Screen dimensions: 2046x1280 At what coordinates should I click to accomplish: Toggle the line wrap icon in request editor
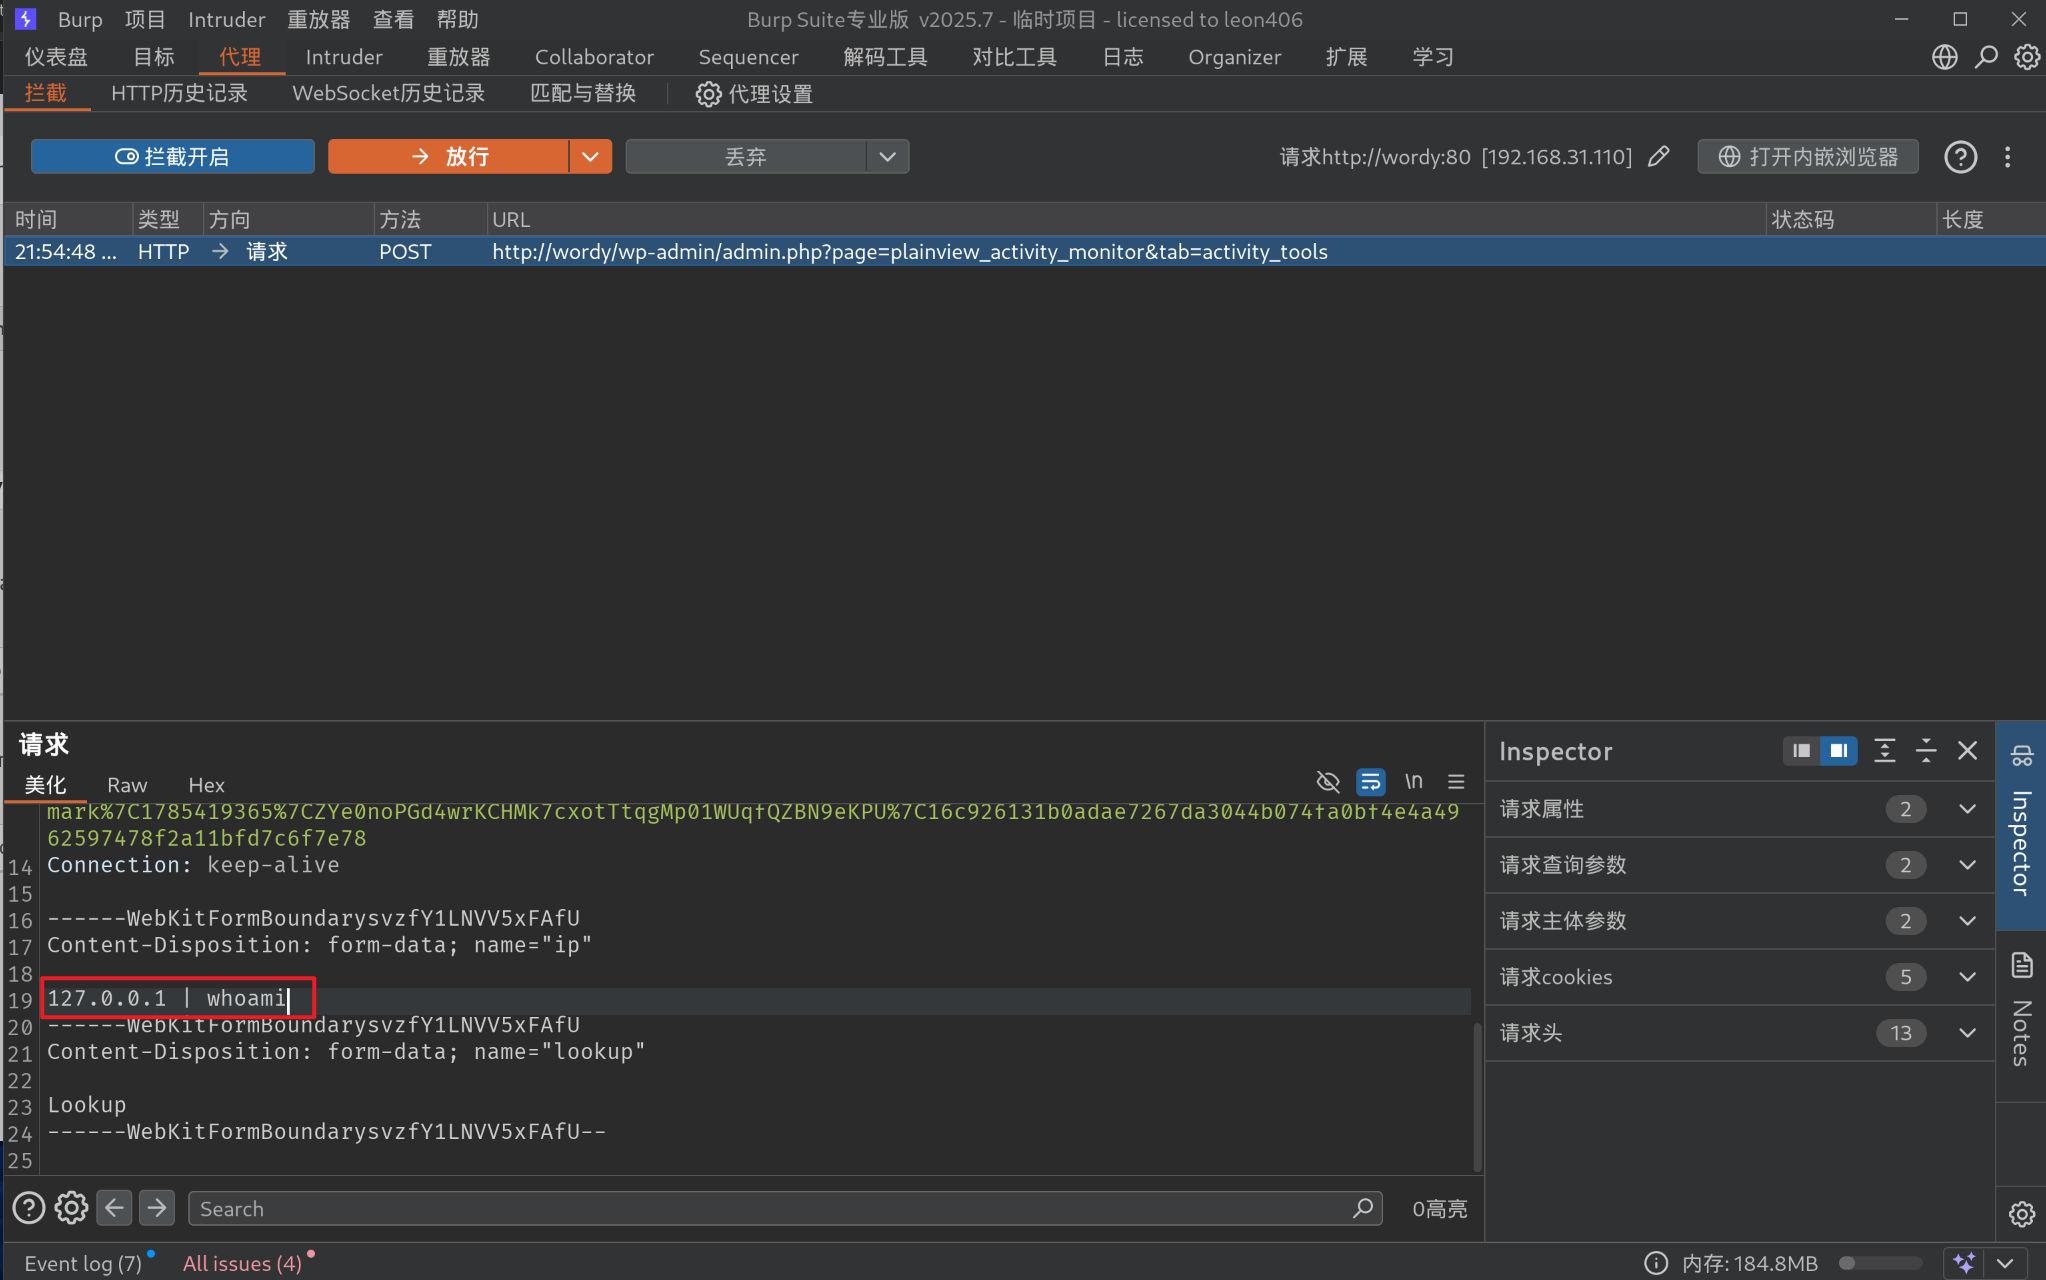pos(1370,781)
